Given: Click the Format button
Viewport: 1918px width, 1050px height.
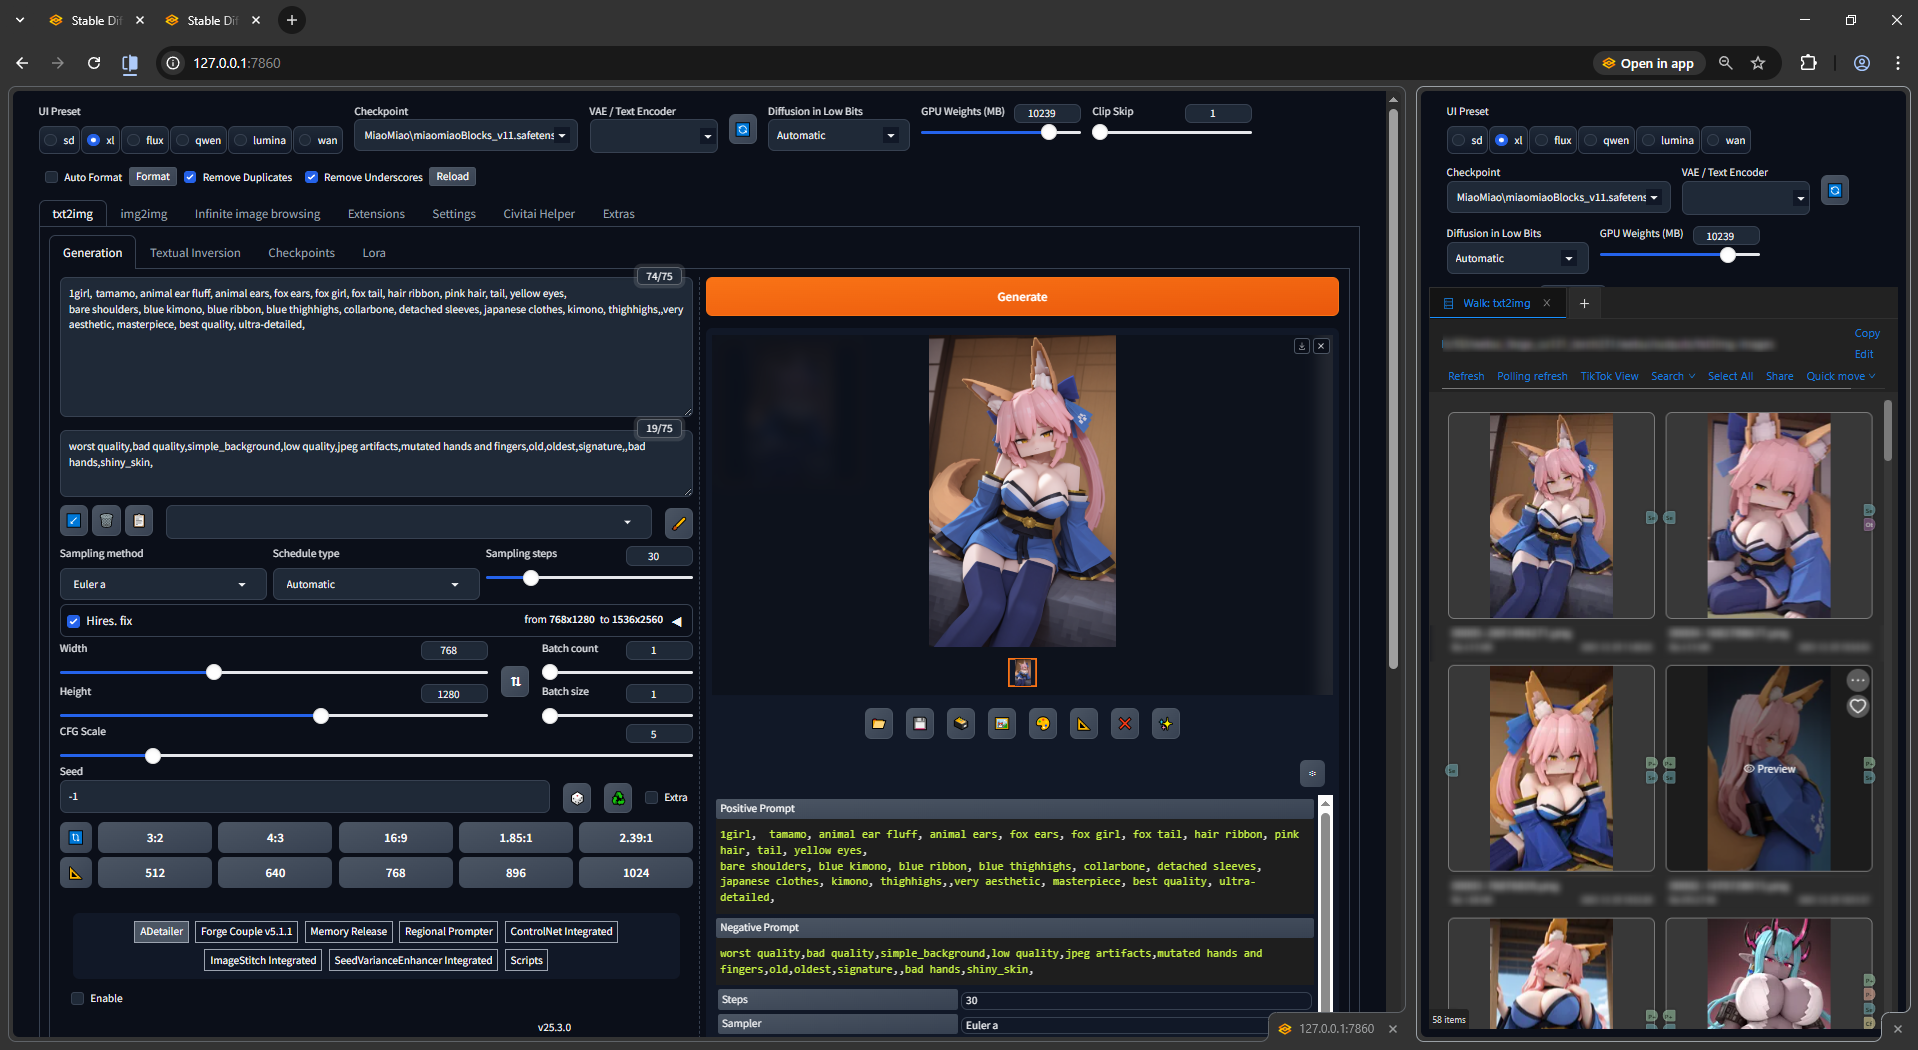Looking at the screenshot, I should pyautogui.click(x=153, y=177).
